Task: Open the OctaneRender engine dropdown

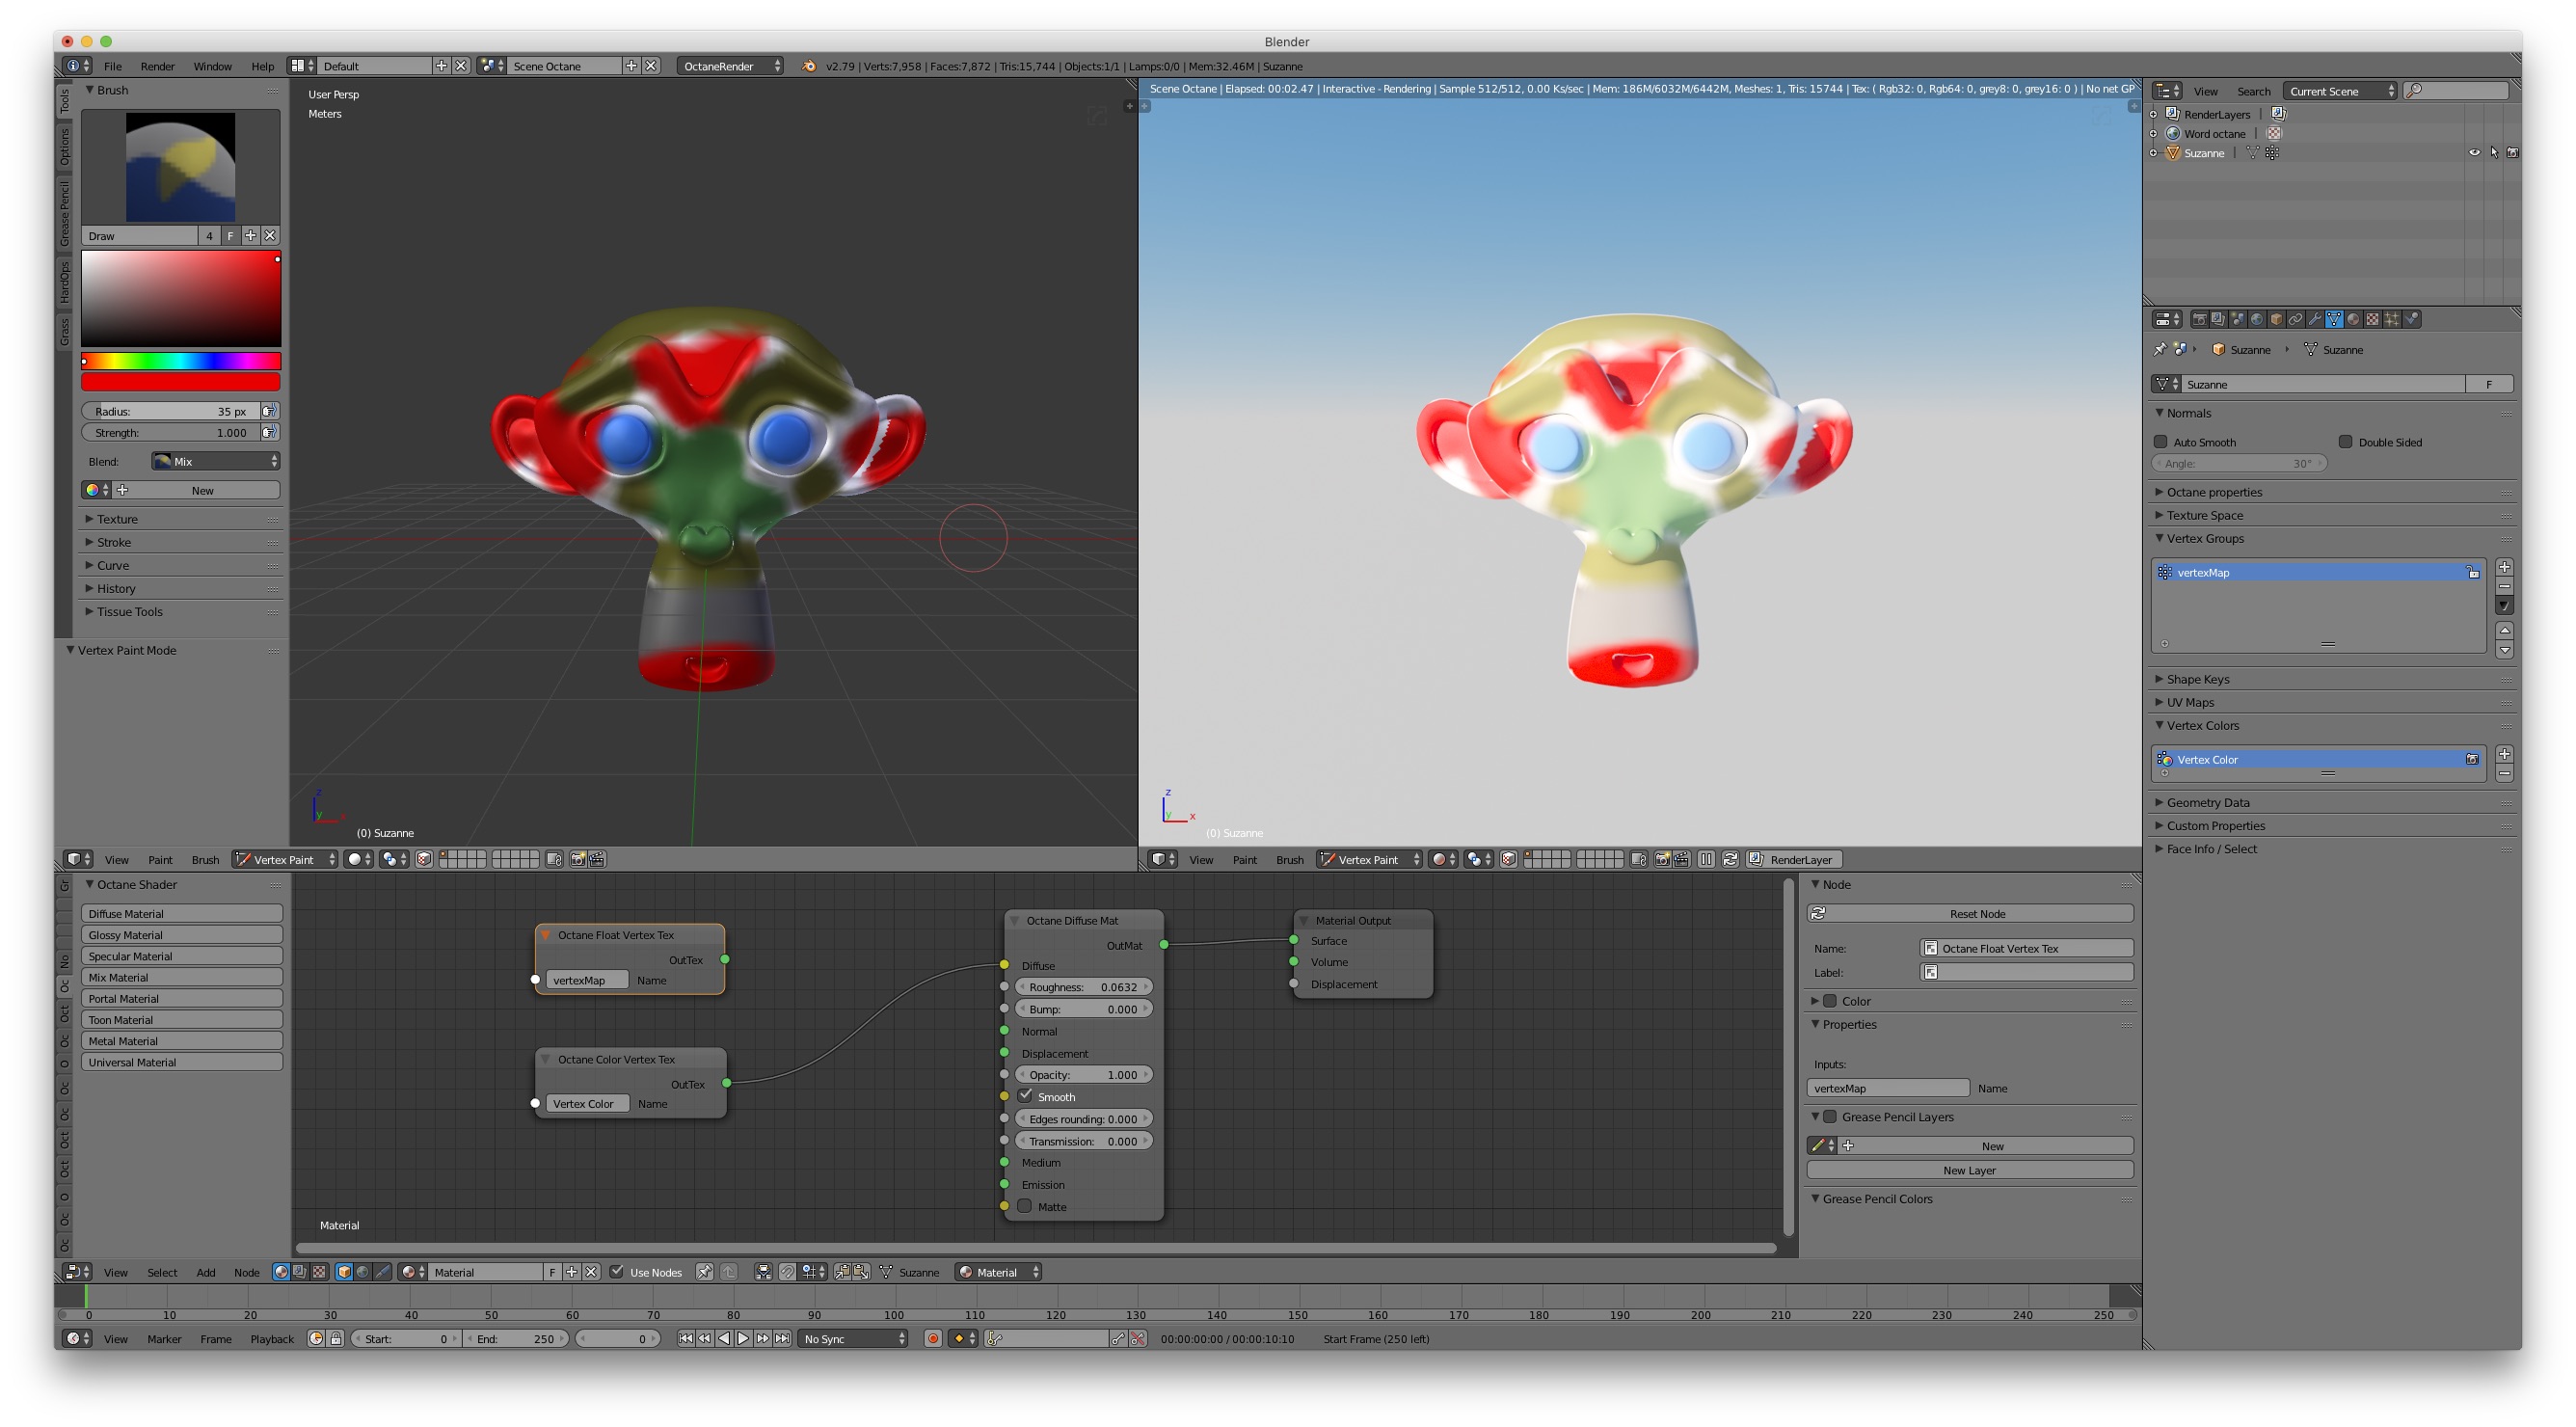Action: pos(731,66)
